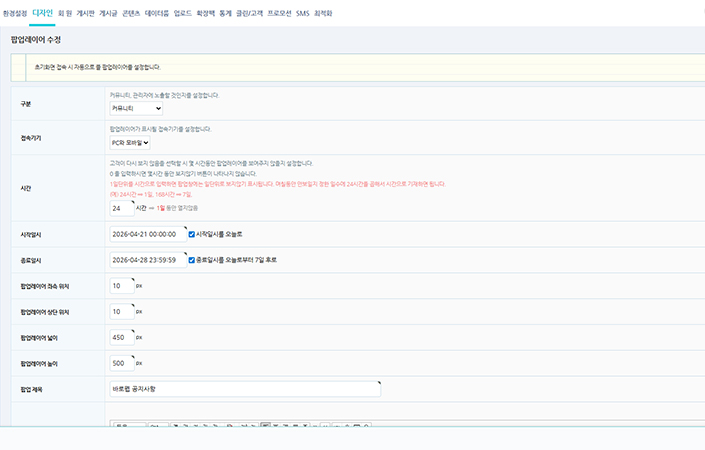This screenshot has width=705, height=450.
Task: Click the hours input field containing 24
Action: coord(121,208)
